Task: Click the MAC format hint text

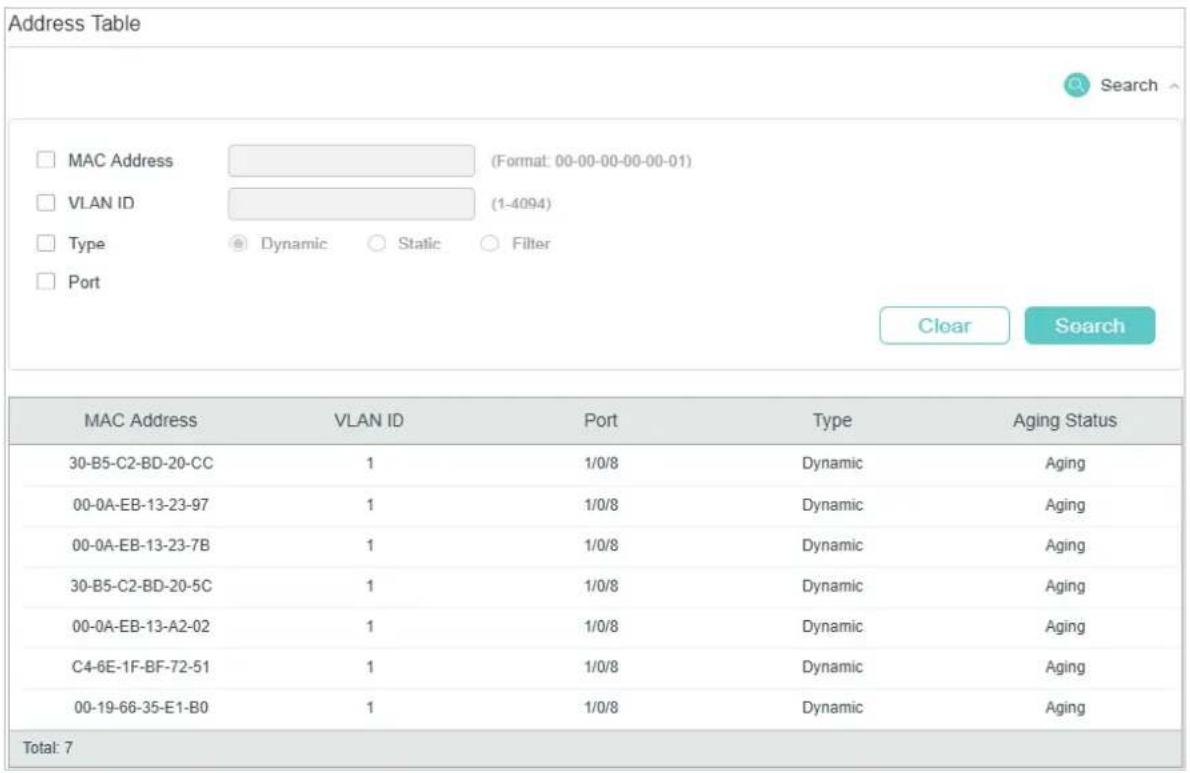Action: pyautogui.click(x=591, y=161)
